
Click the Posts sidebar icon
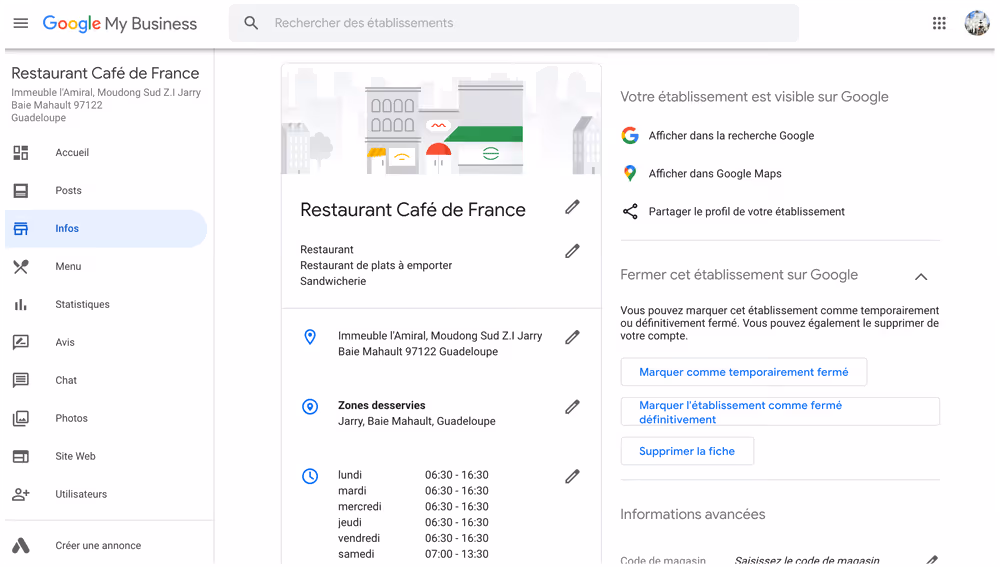point(21,191)
